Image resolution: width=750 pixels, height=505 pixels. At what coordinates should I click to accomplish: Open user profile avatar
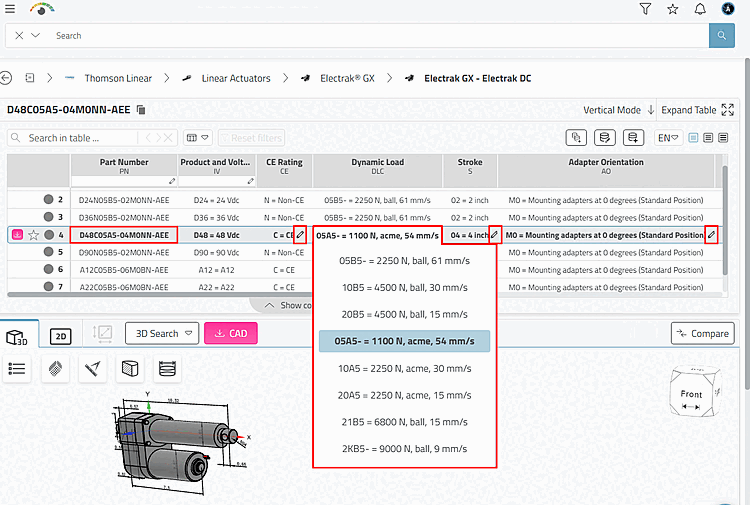click(x=728, y=9)
